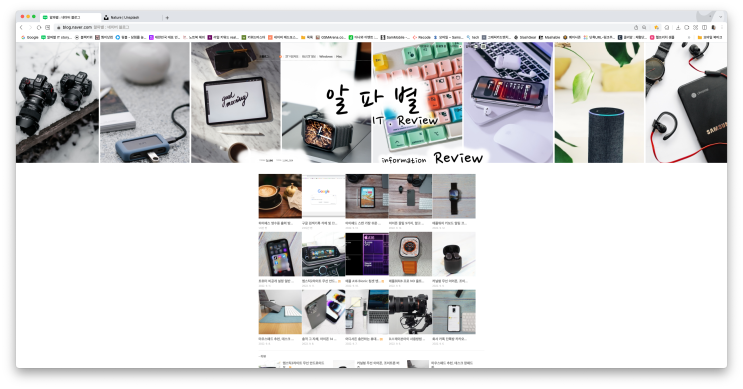Click the yellow extension icon in the toolbar

(x=656, y=27)
